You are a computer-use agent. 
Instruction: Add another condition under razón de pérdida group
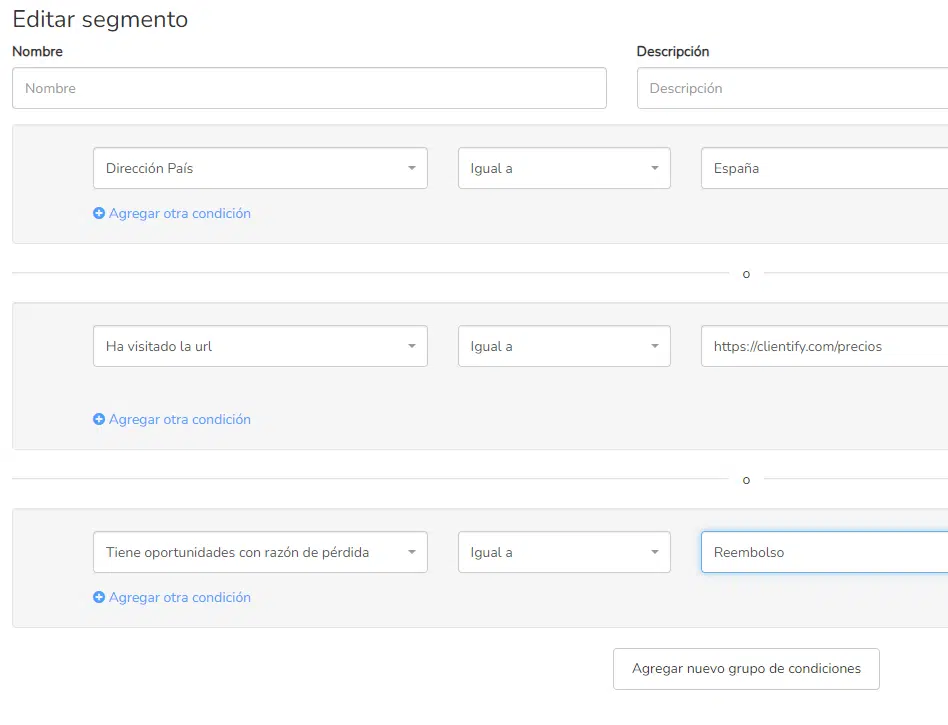(180, 597)
